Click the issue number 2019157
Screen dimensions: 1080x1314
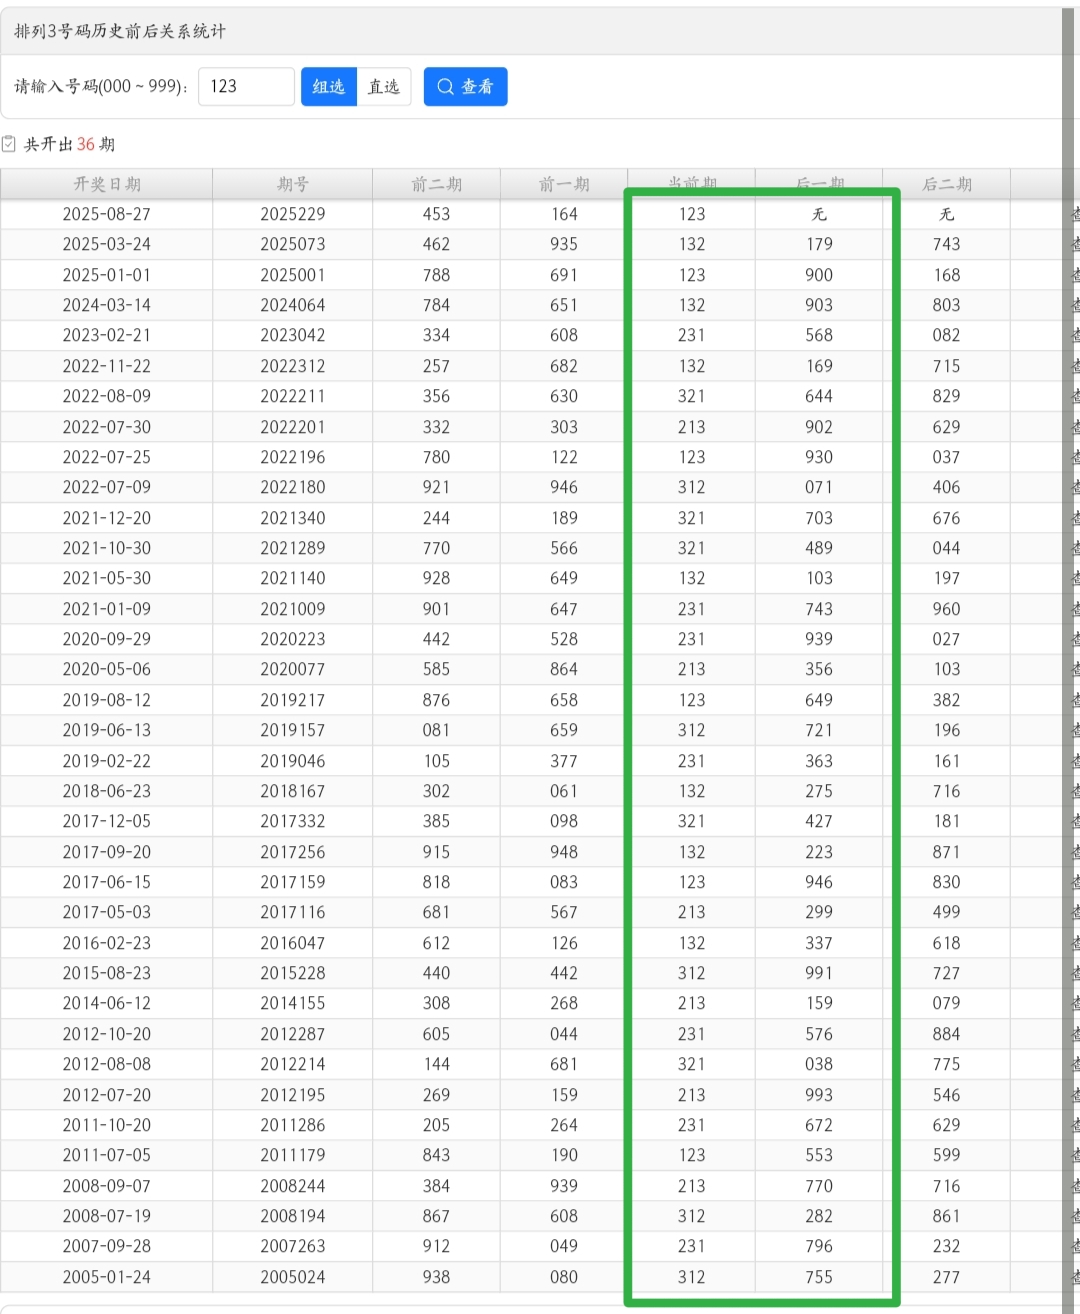[x=293, y=730]
